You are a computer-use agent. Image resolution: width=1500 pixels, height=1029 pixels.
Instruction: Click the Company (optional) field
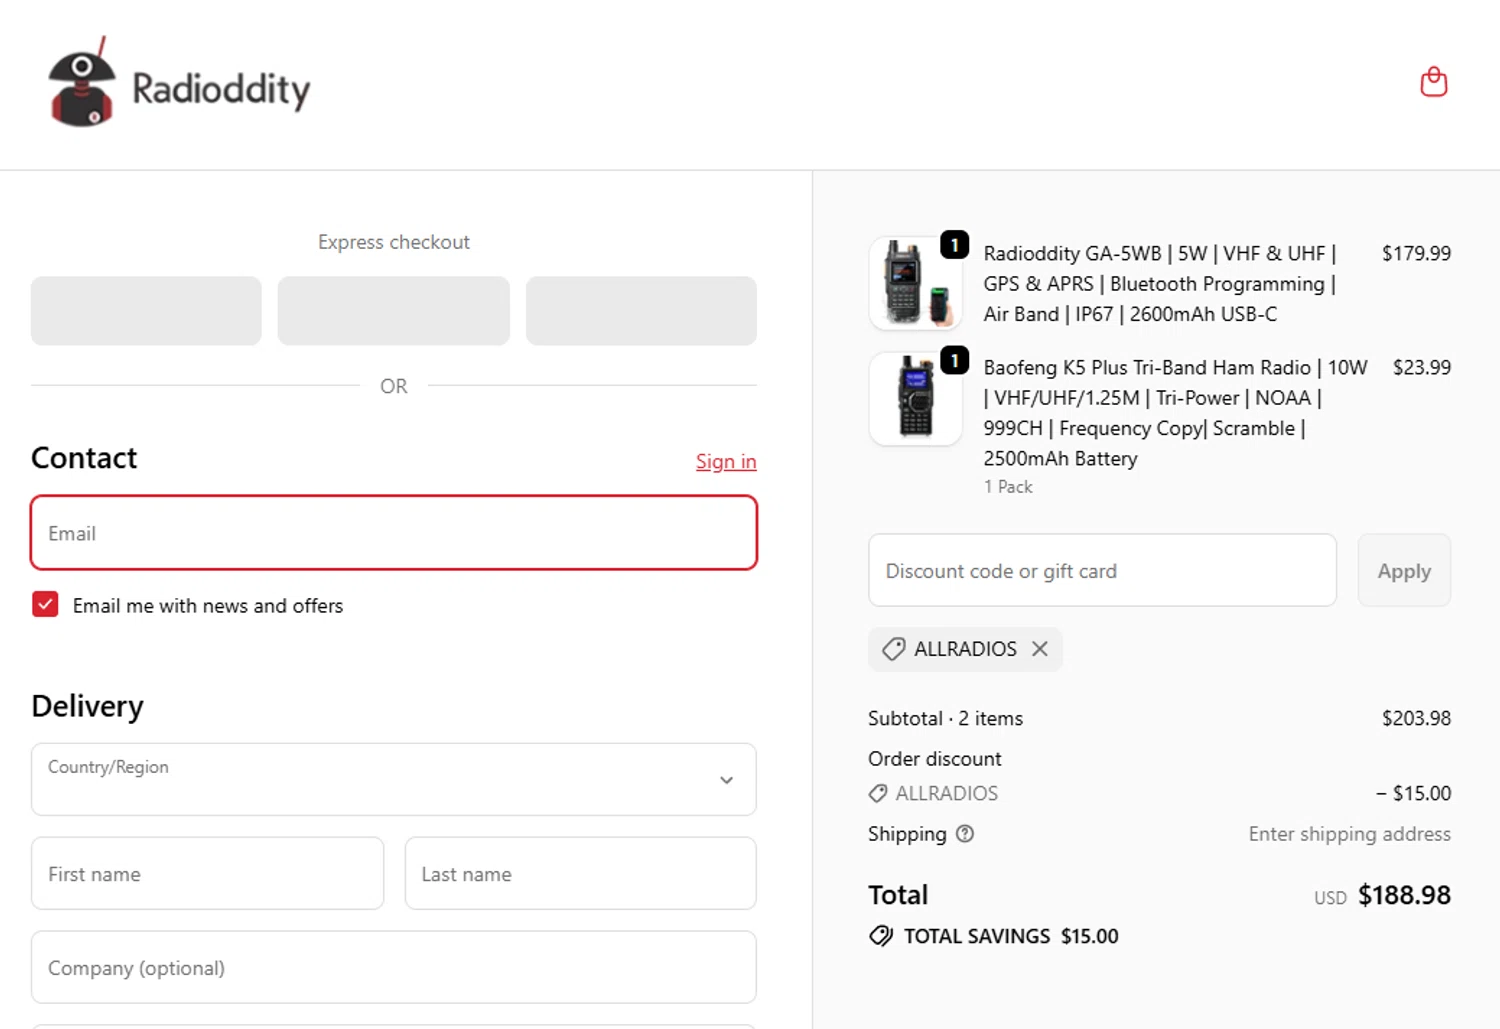(x=393, y=967)
